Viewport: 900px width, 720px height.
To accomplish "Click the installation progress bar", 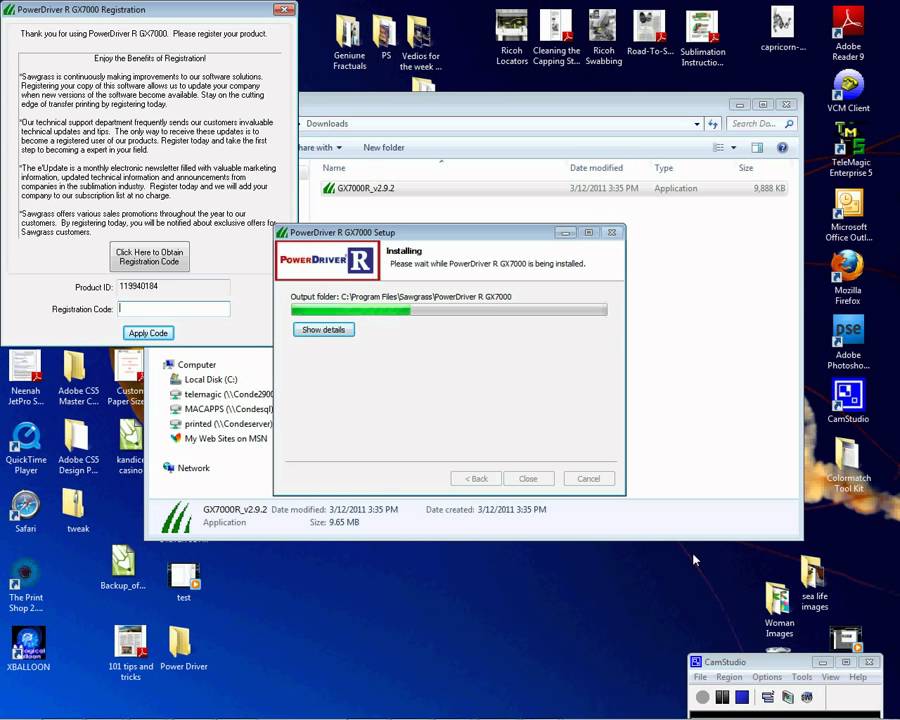I will click(449, 311).
